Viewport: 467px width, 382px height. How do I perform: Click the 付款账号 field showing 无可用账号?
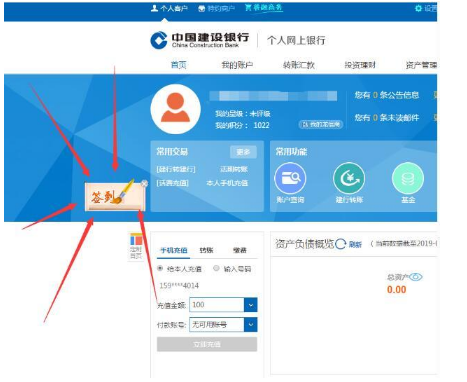click(217, 324)
